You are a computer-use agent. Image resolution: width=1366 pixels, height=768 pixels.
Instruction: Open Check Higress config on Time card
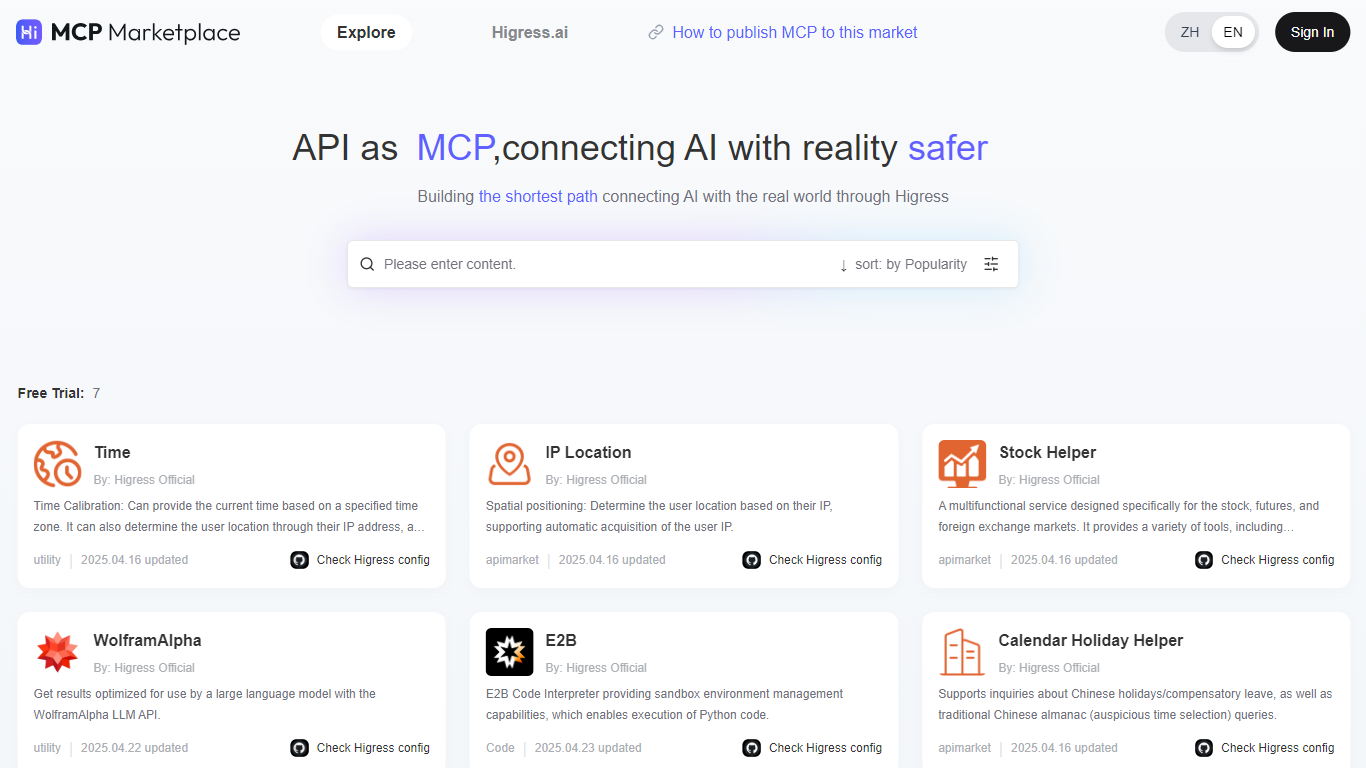point(373,560)
